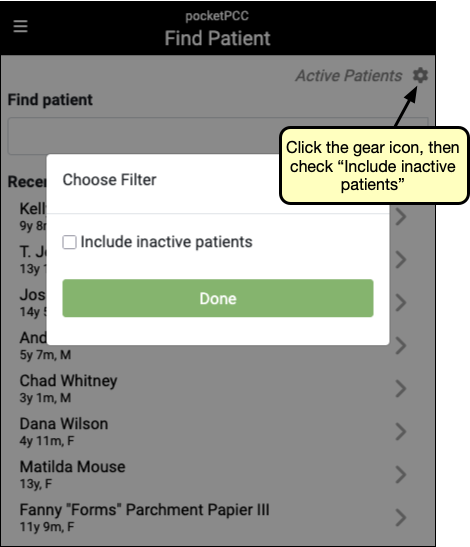Open the hamburger menu icon
The height and width of the screenshot is (547, 470).
point(20,26)
